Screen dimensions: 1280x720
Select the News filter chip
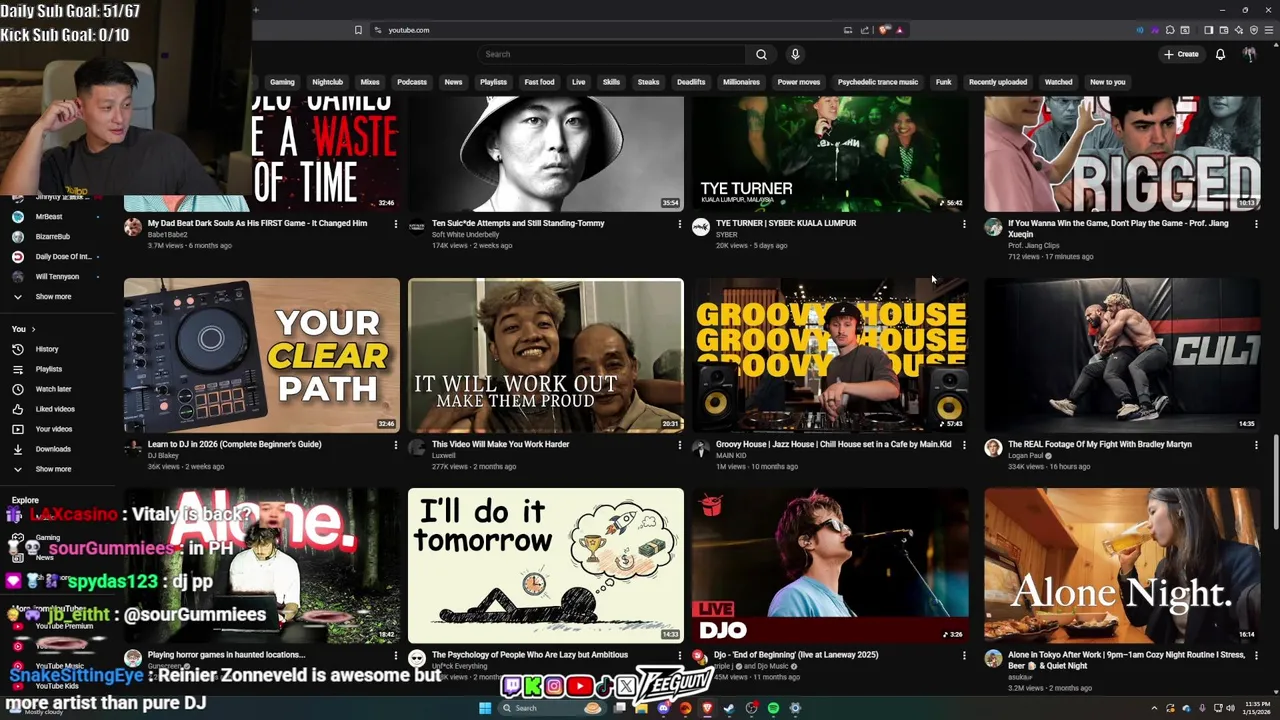(x=453, y=82)
